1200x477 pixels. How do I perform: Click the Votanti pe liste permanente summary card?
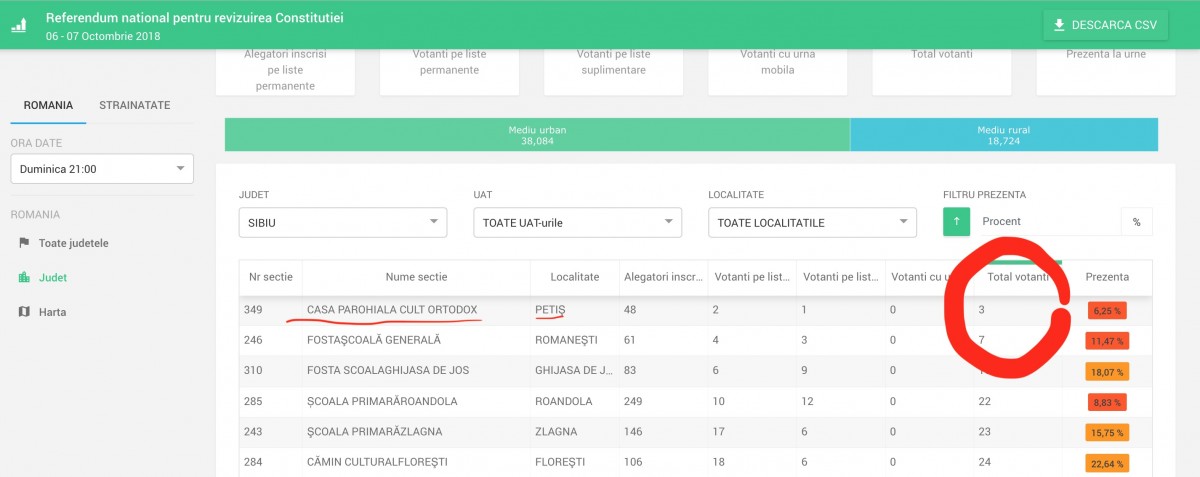coord(449,70)
